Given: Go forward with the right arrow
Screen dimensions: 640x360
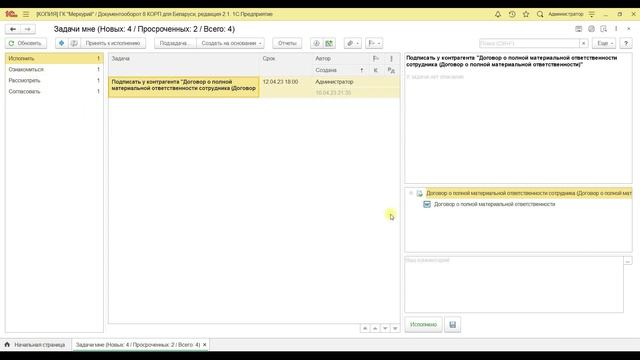Looking at the screenshot, I should pyautogui.click(x=27, y=29).
